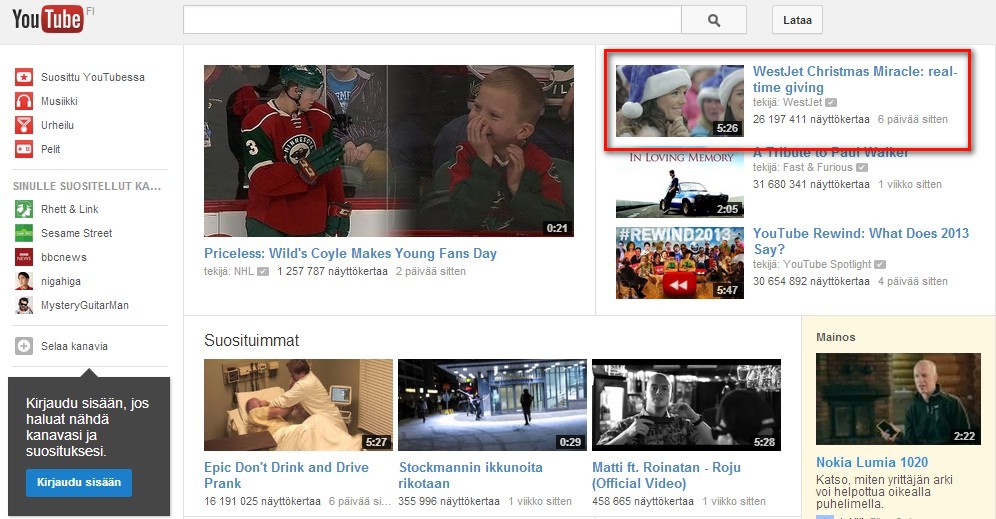The height and width of the screenshot is (519, 996).
Task: Click the magnifier search button
Action: click(x=714, y=20)
